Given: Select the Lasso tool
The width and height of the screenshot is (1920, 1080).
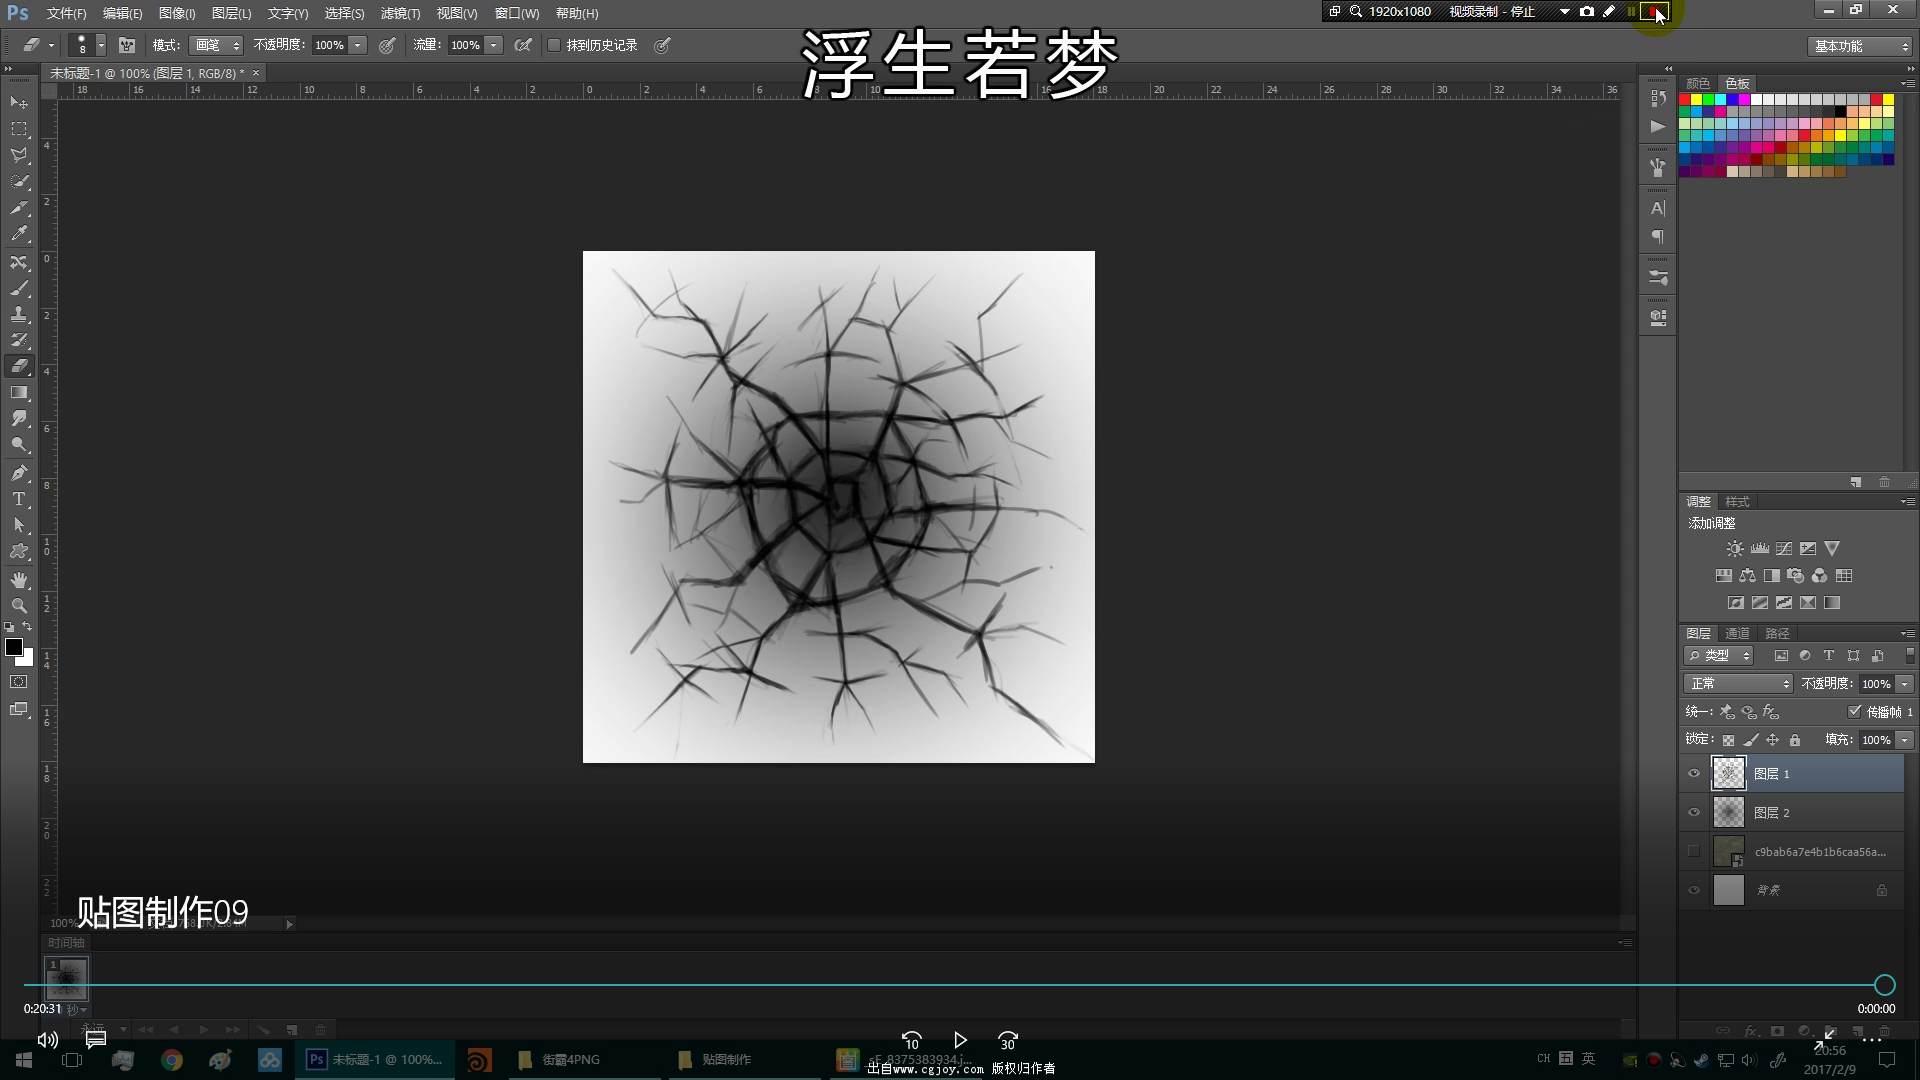Looking at the screenshot, I should pos(19,155).
